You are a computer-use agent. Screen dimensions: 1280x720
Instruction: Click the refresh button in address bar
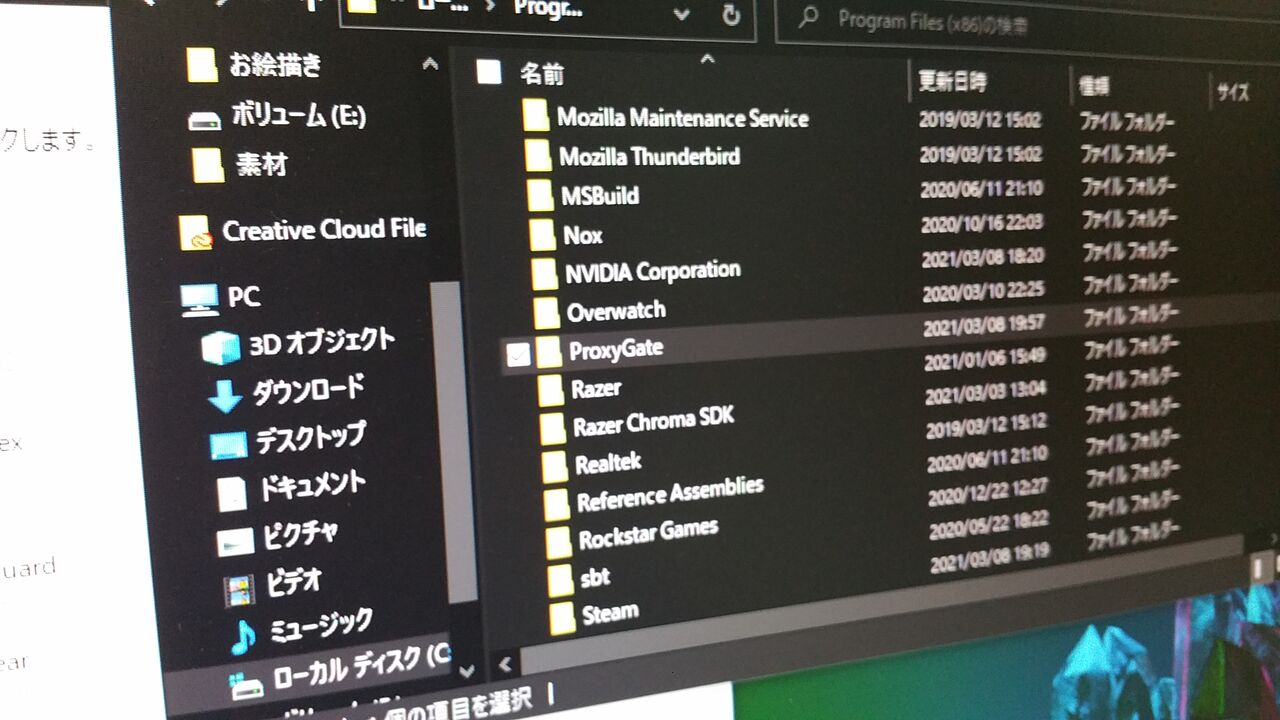730,15
